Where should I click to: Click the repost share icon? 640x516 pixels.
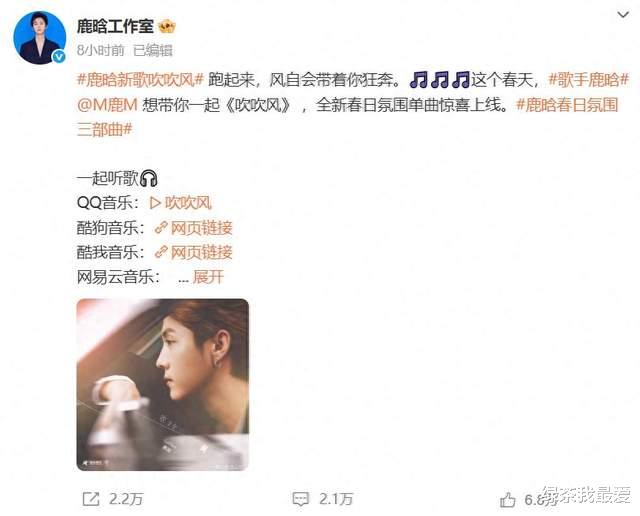pyautogui.click(x=91, y=499)
